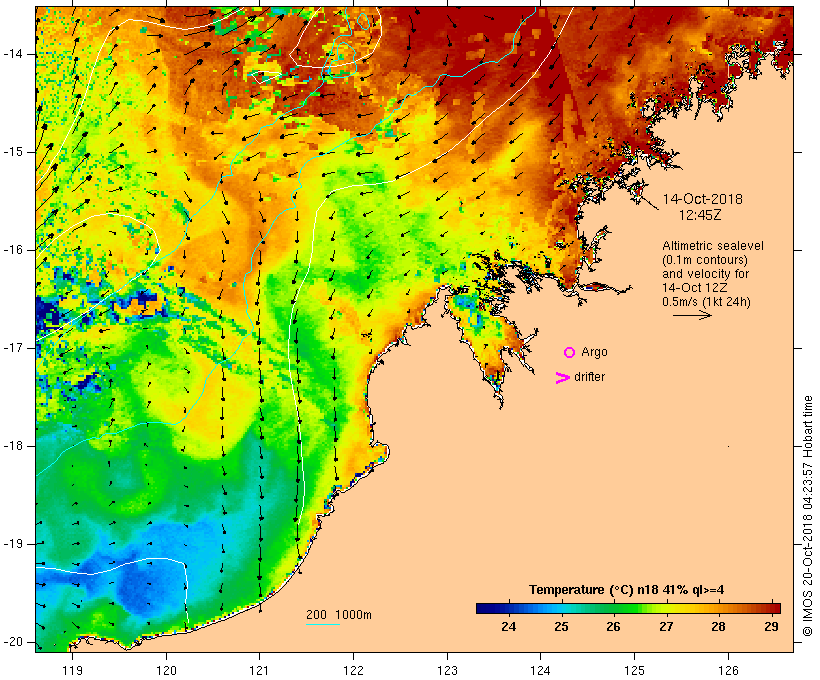820x680 pixels.
Task: Click the 'Temperature (°C) n18 41% ql>=4' title
Action: [x=627, y=590]
